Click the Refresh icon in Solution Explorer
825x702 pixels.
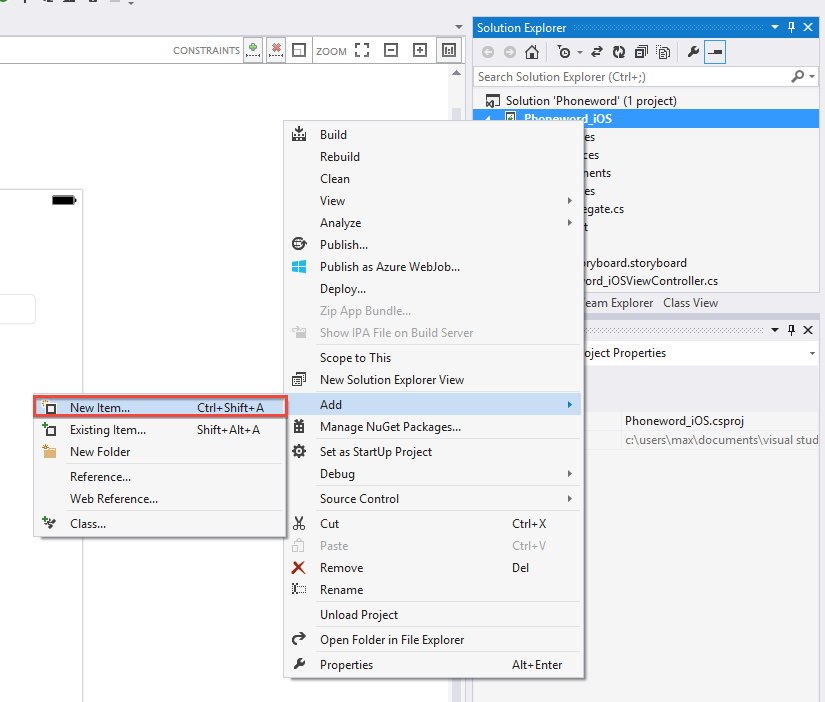pos(619,52)
